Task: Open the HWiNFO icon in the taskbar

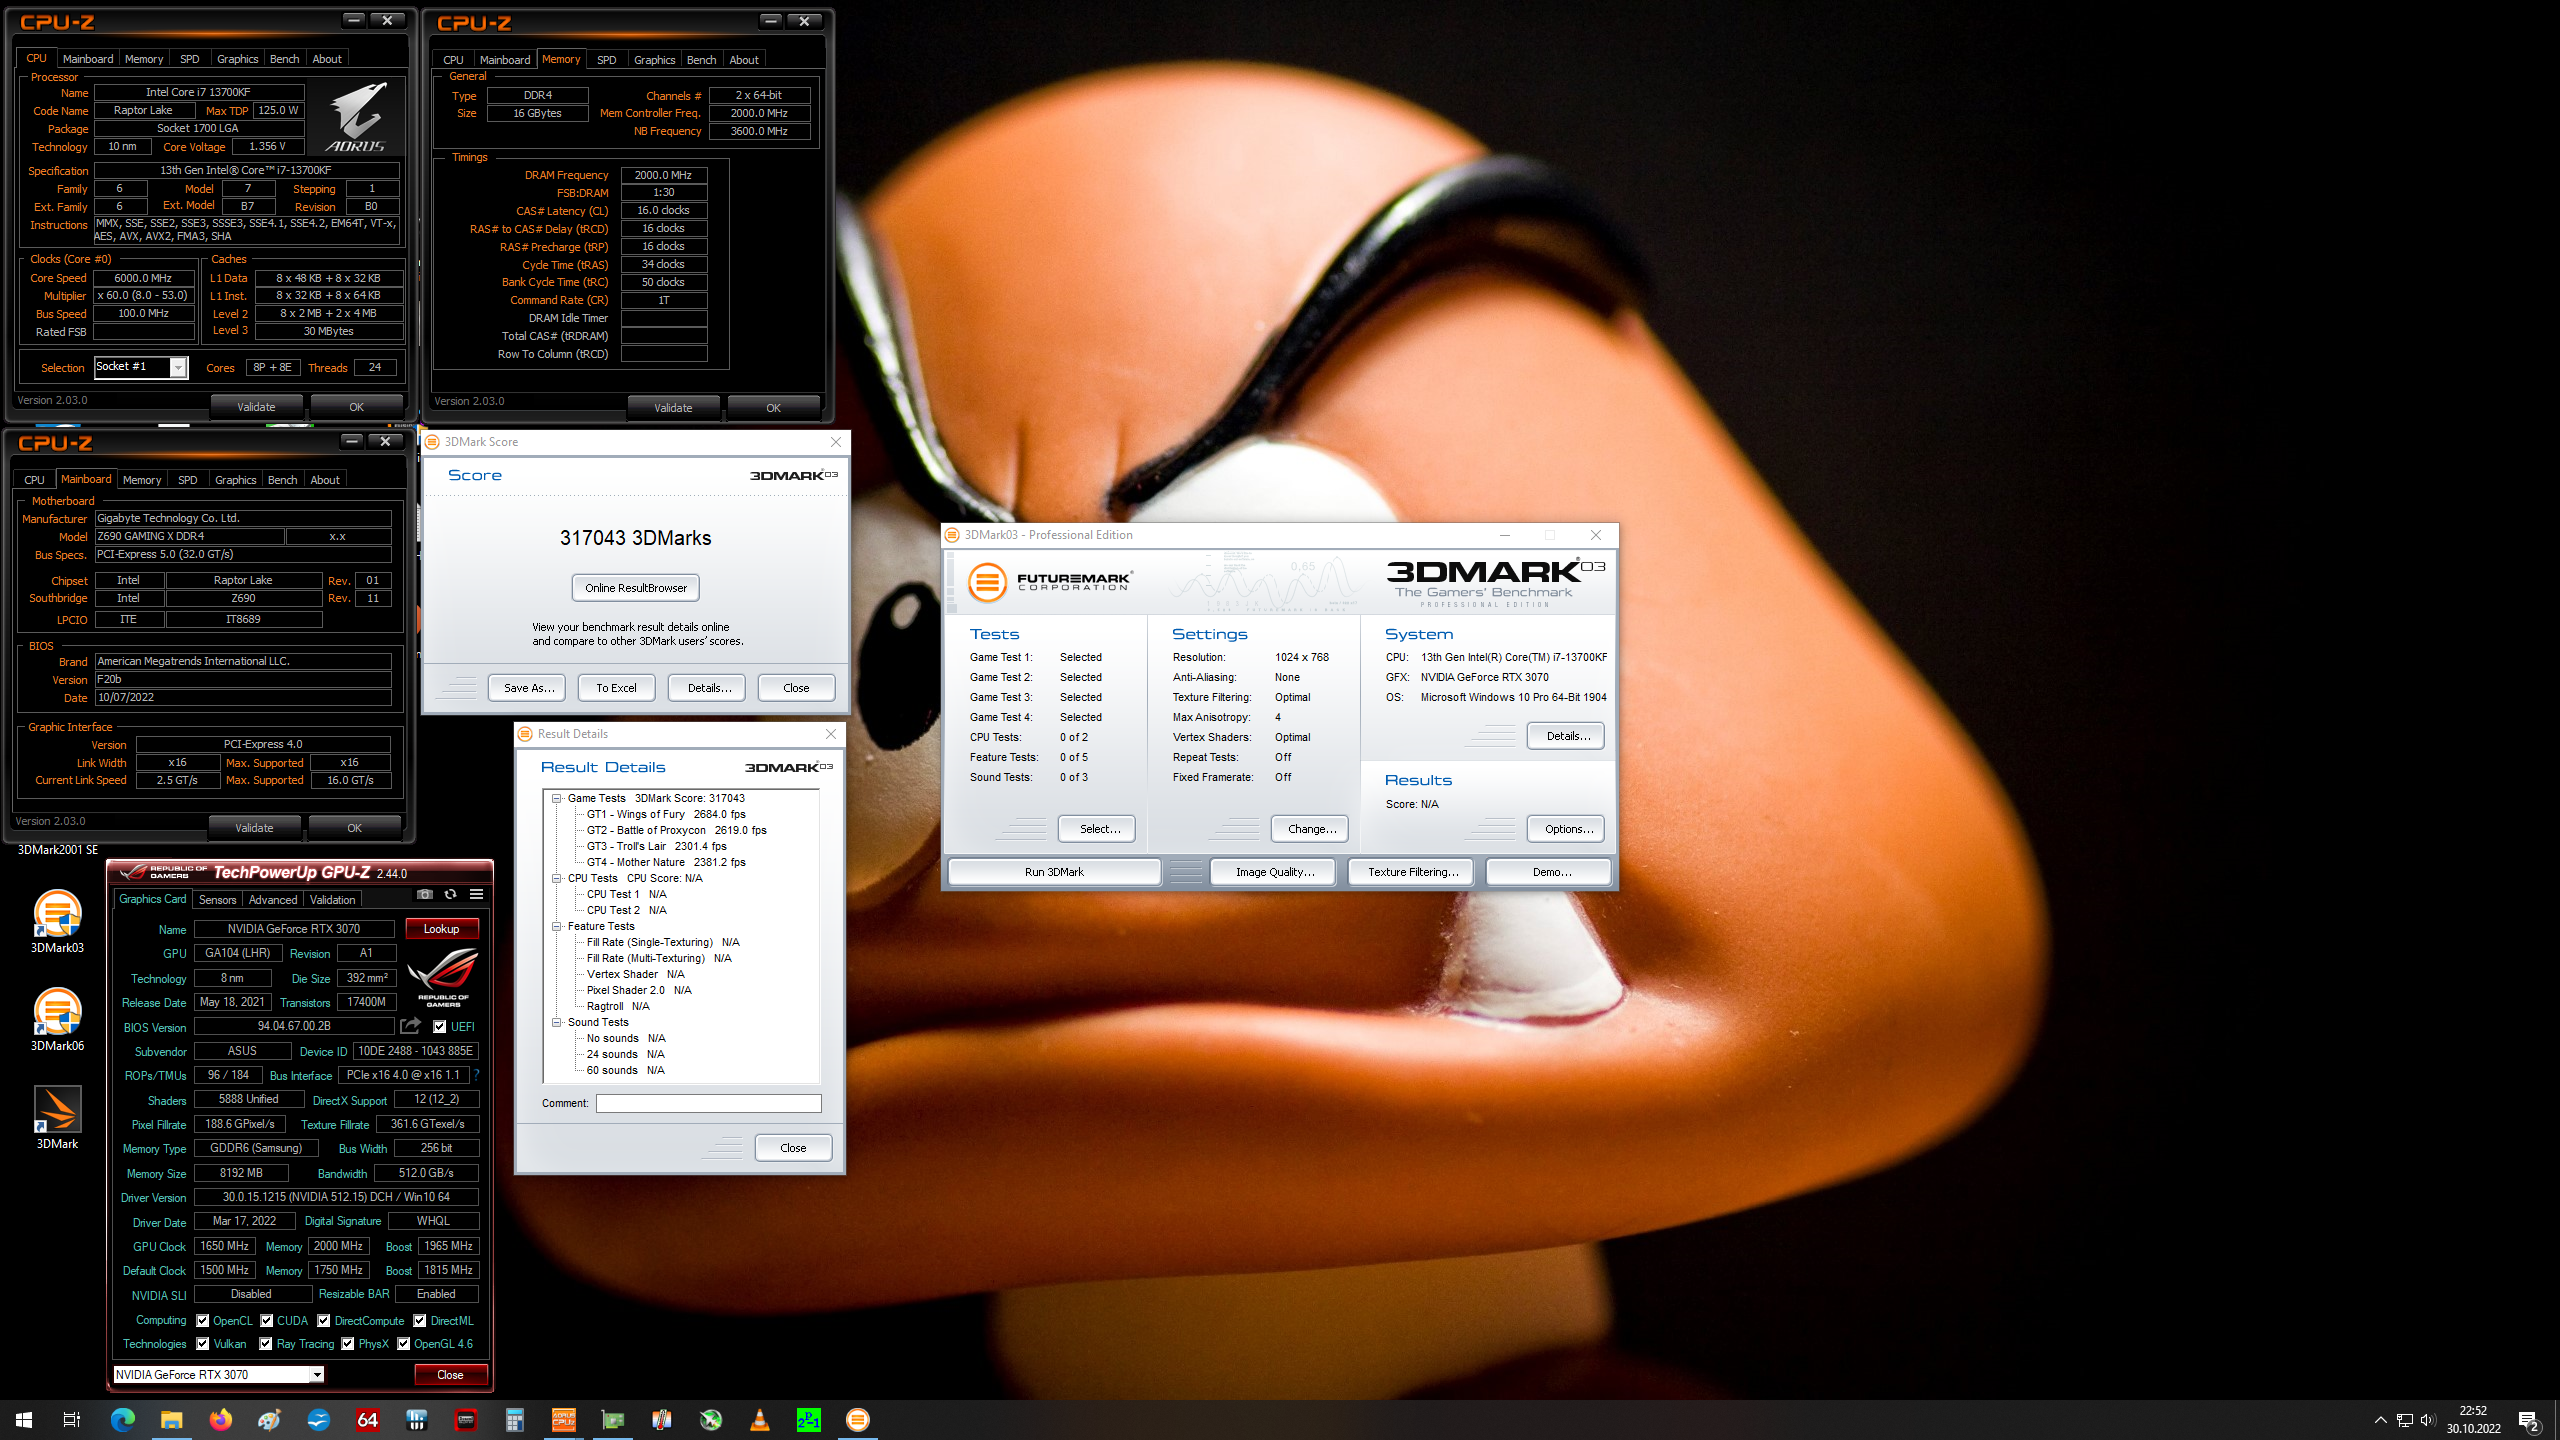Action: click(416, 1420)
